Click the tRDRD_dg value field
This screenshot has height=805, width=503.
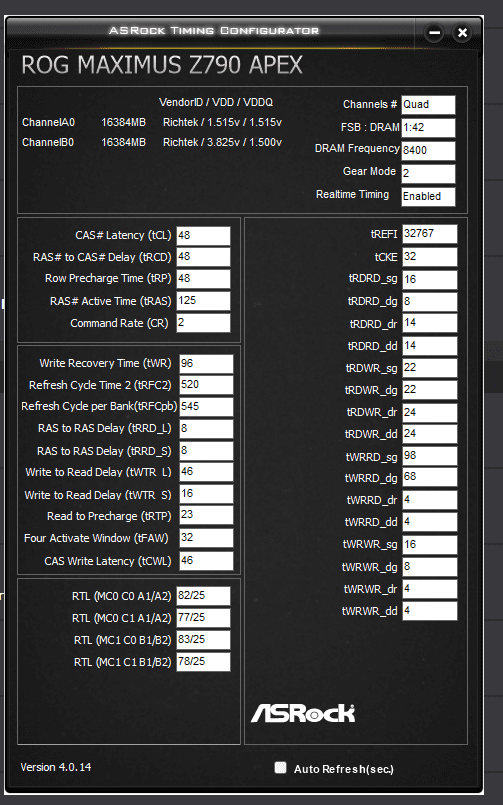430,302
